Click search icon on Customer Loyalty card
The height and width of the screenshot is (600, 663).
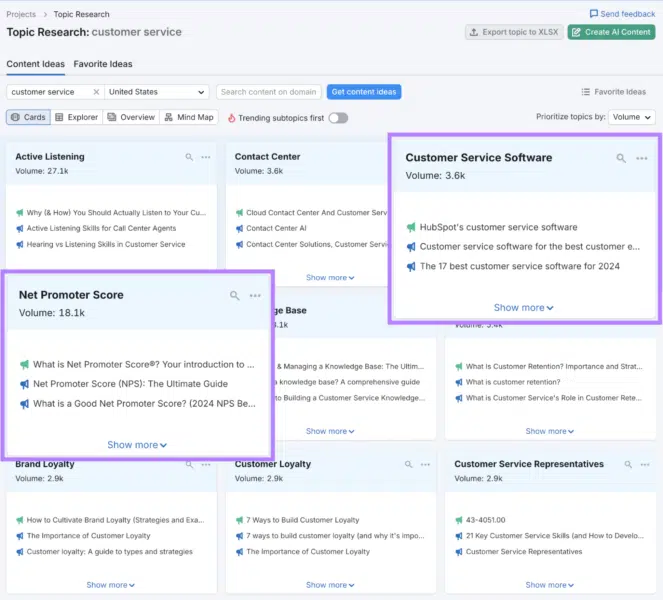(408, 464)
